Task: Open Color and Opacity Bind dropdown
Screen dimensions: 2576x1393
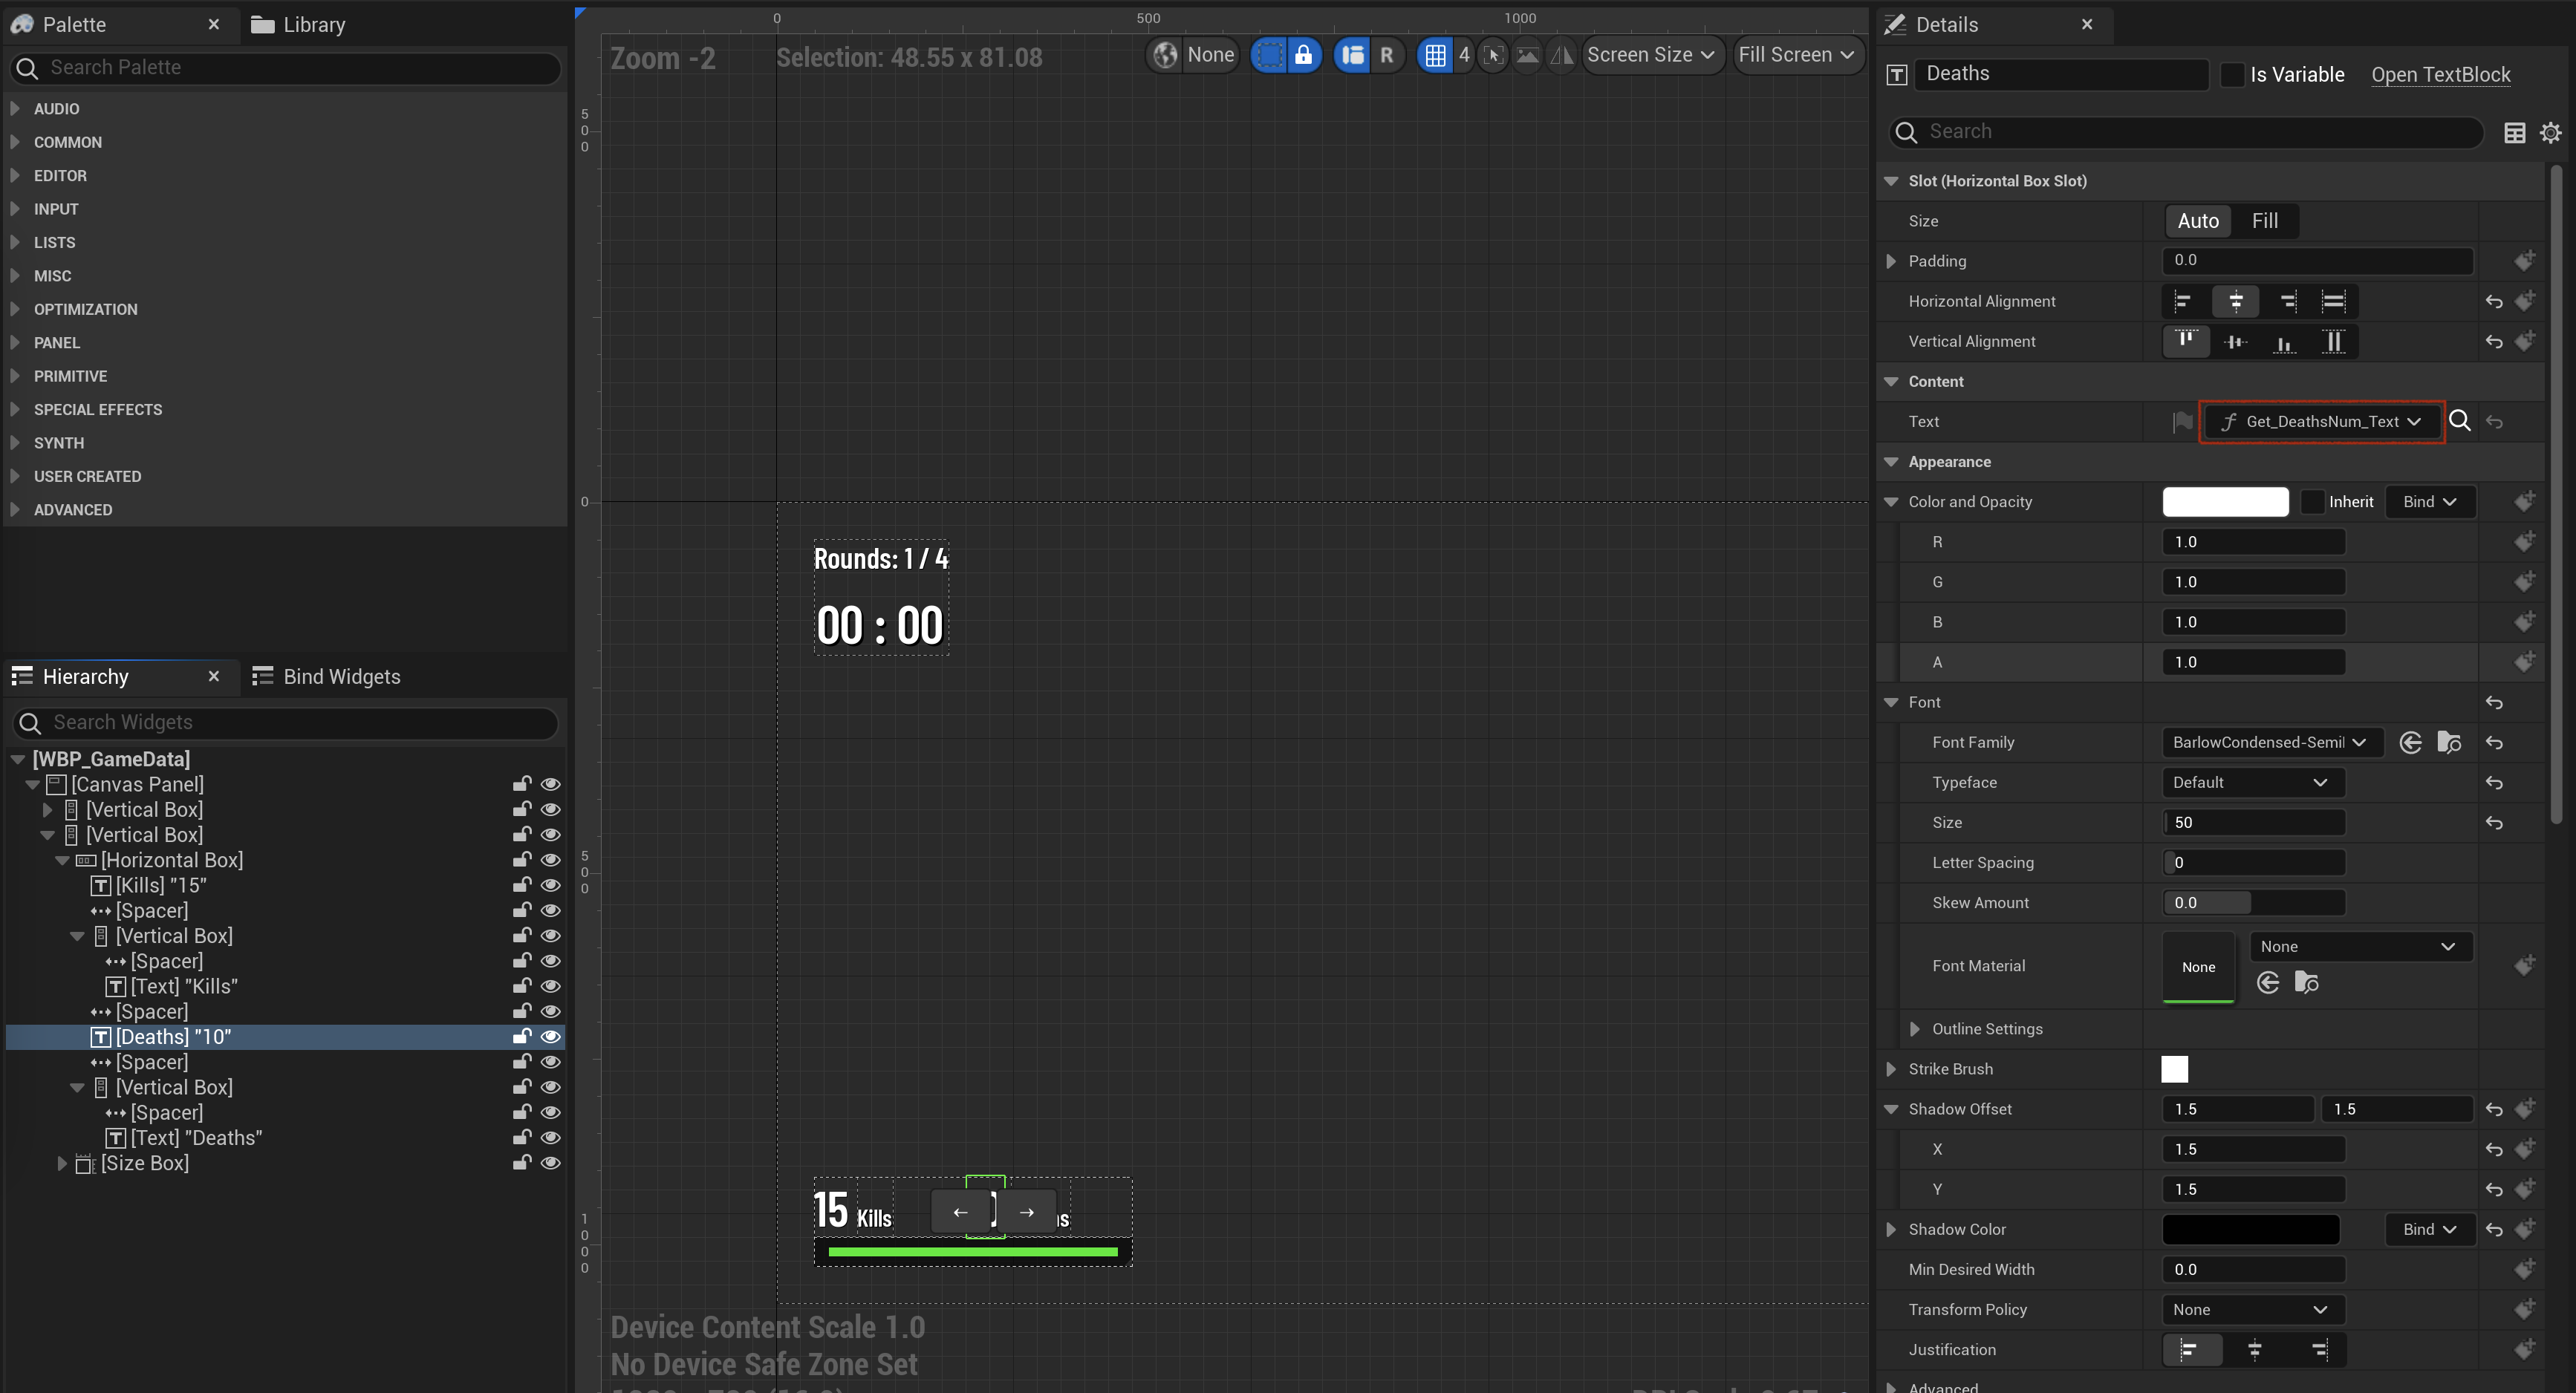Action: tap(2430, 502)
